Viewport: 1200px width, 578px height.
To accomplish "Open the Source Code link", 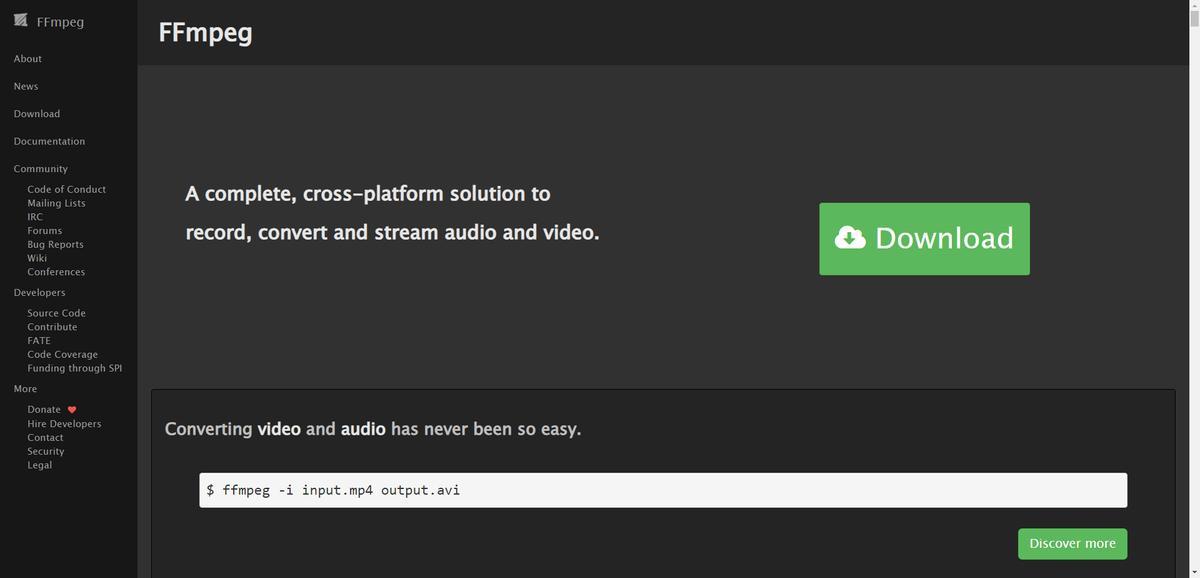I will (56, 313).
